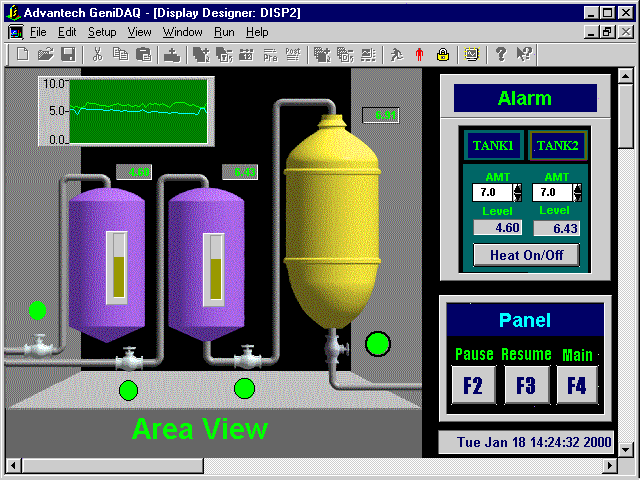Click the TANK2 AMT spinner arrows

(x=576, y=191)
